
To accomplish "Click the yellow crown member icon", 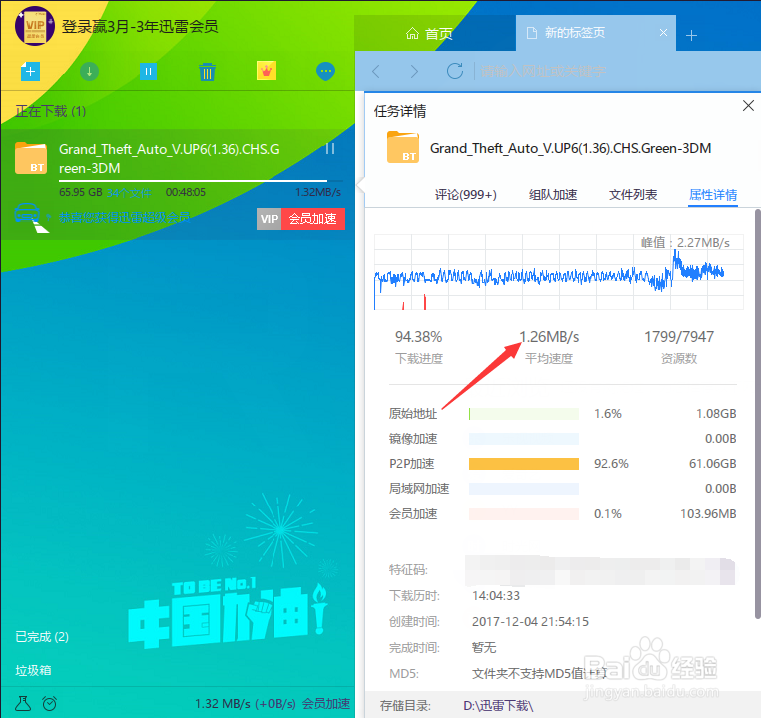I will [x=266, y=71].
